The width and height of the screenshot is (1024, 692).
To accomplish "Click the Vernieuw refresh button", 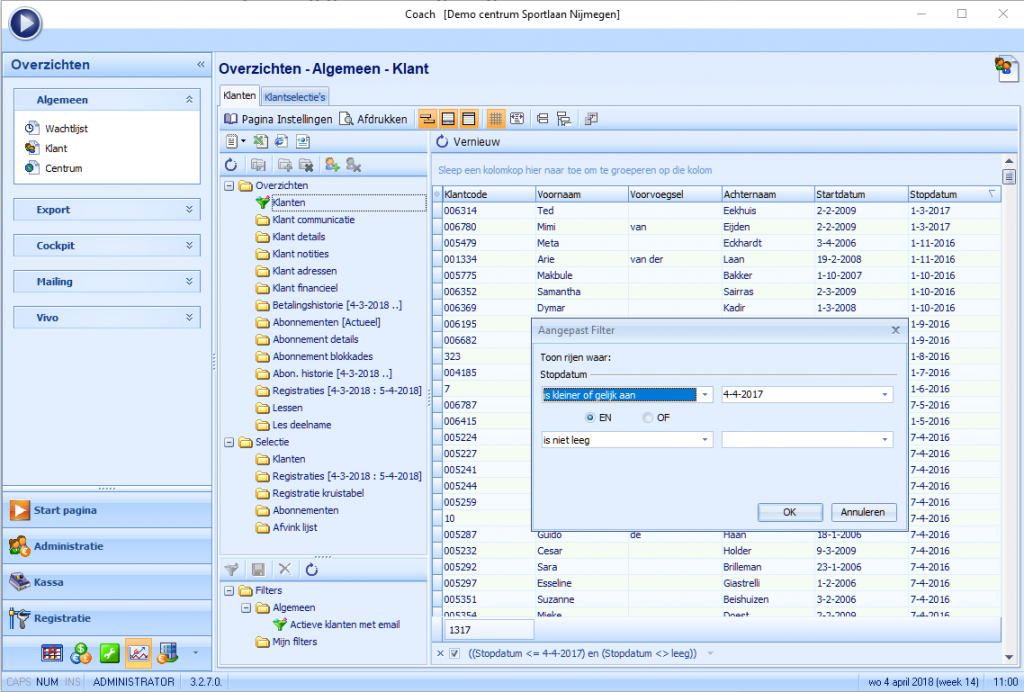I will tap(470, 142).
